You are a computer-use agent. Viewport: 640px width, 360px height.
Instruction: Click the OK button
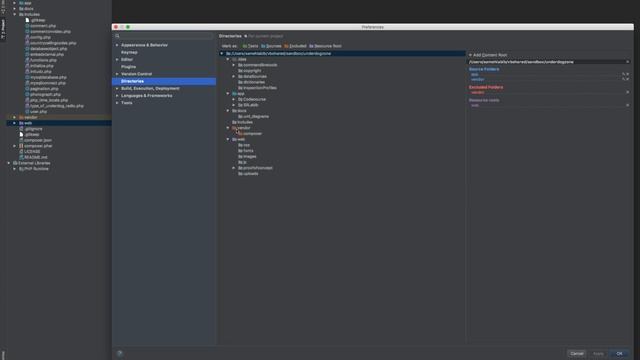pyautogui.click(x=619, y=353)
